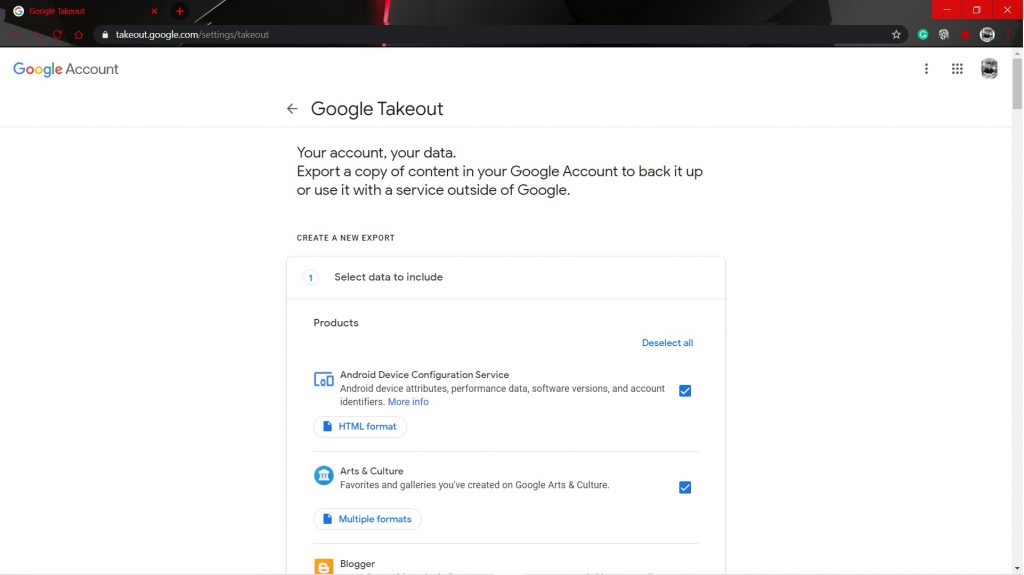Click the Blogger product icon
1024x575 pixels.
pos(323,567)
